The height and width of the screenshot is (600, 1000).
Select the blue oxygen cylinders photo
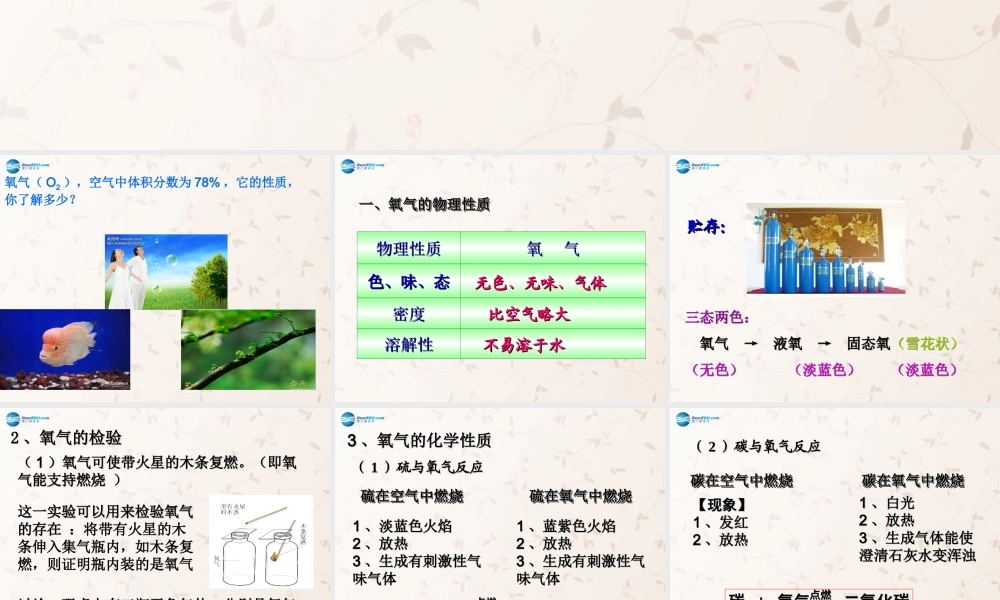(826, 247)
